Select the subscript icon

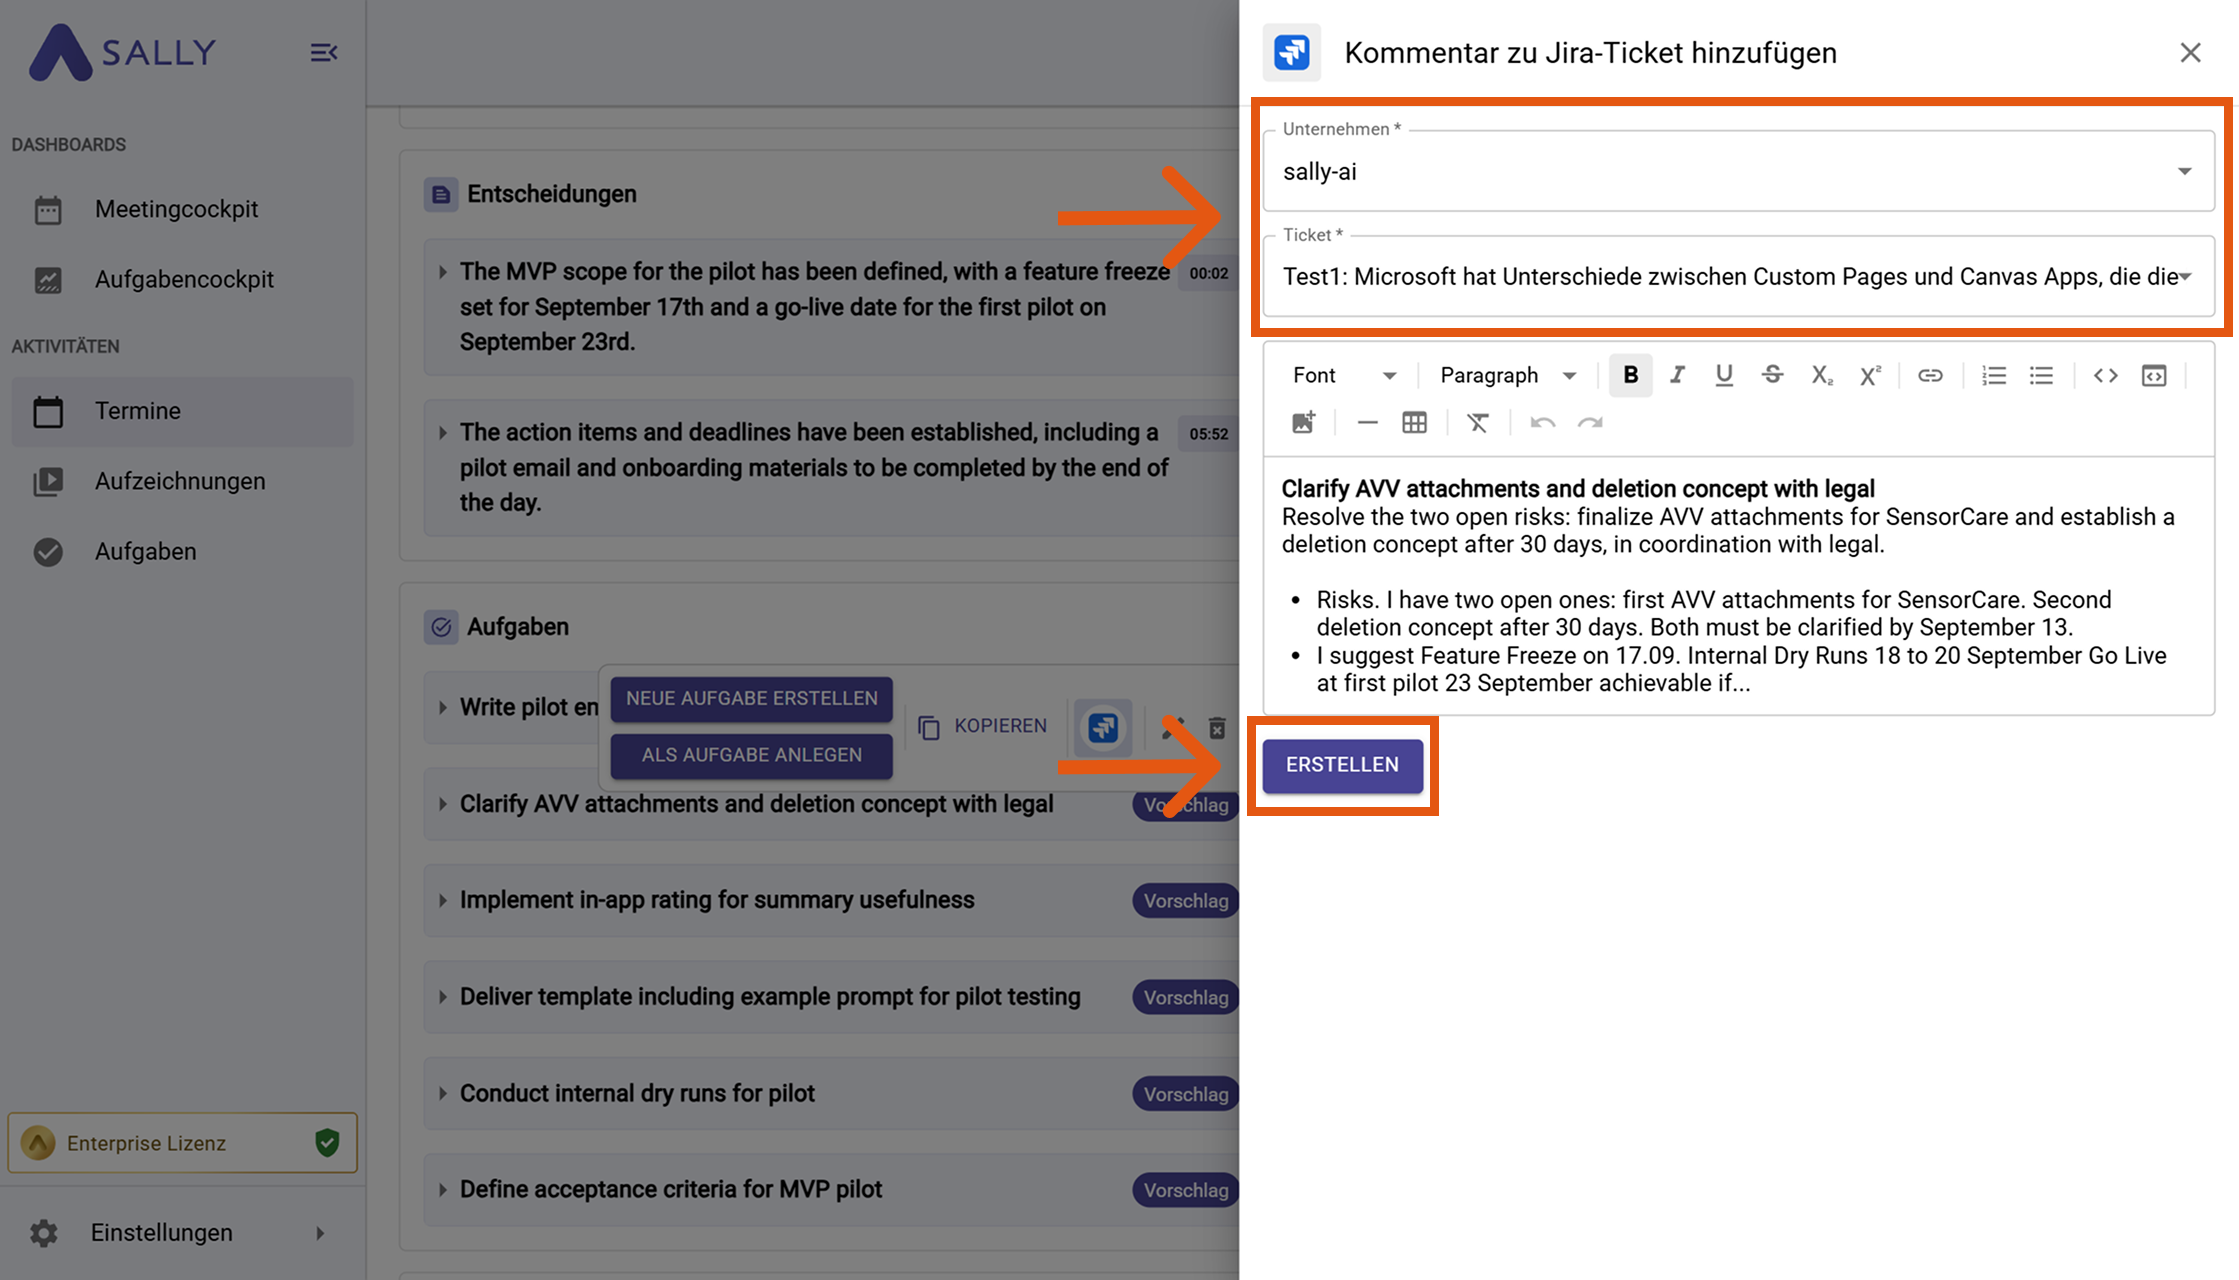point(1821,375)
